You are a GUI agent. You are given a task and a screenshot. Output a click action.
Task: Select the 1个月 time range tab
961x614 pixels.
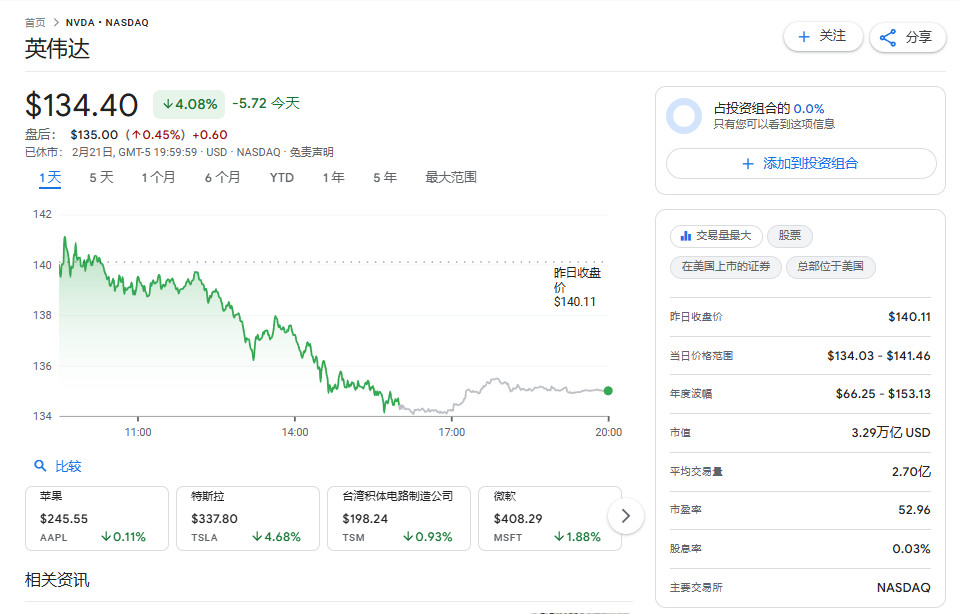(158, 178)
